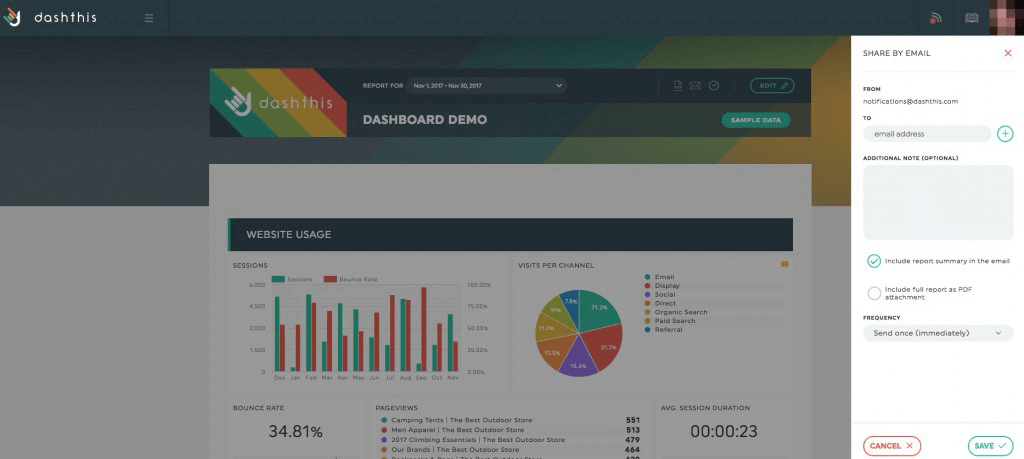Toggle Sessions series in chart legend
This screenshot has width=1024, height=459.
click(292, 279)
